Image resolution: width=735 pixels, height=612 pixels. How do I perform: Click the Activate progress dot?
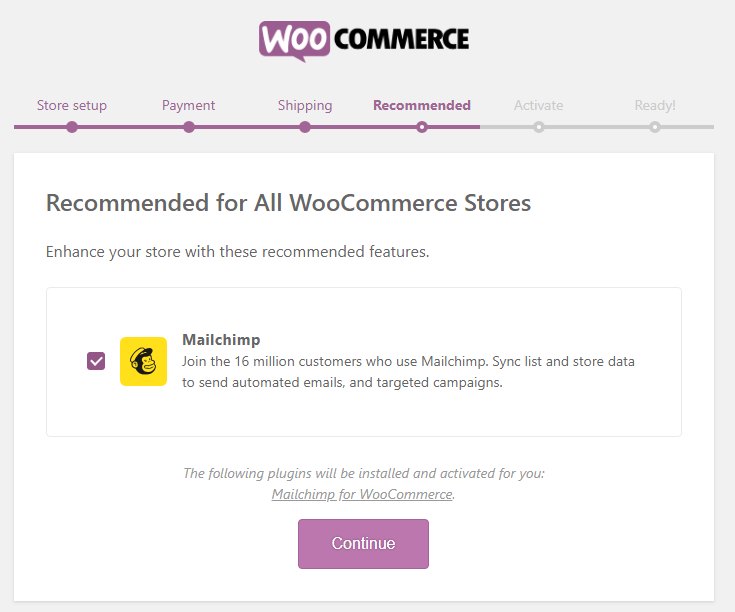coord(539,127)
